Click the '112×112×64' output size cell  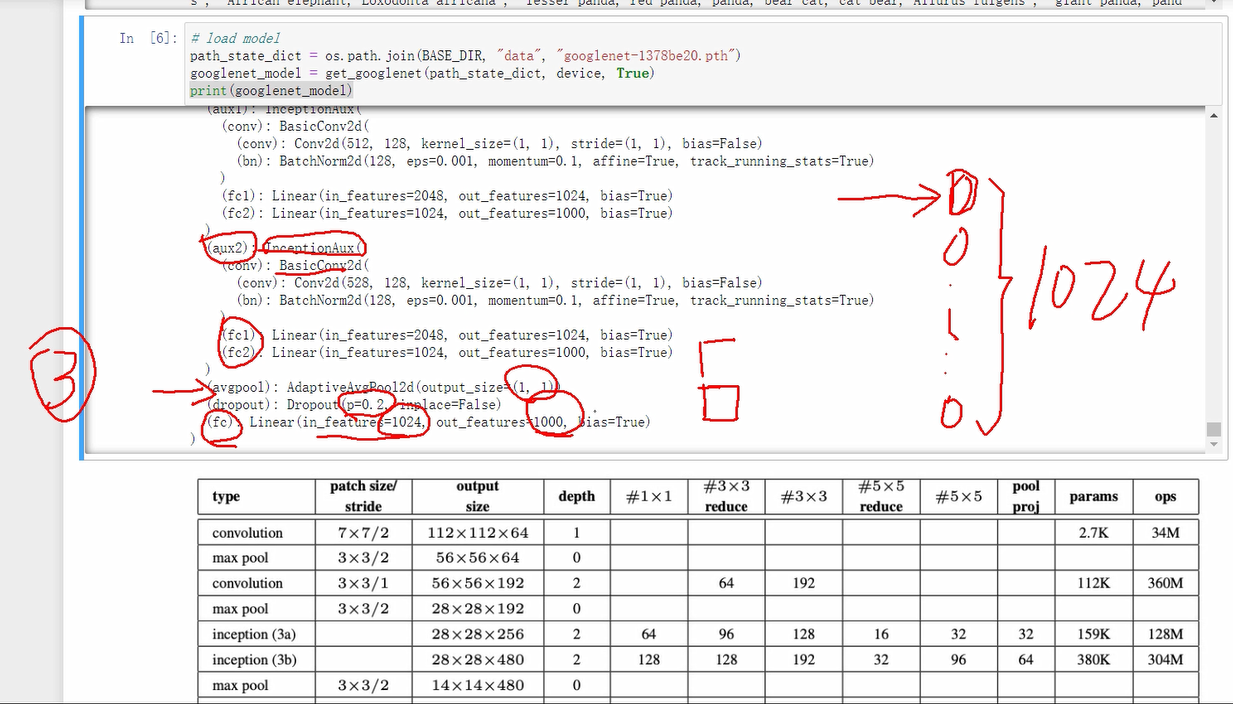(477, 533)
